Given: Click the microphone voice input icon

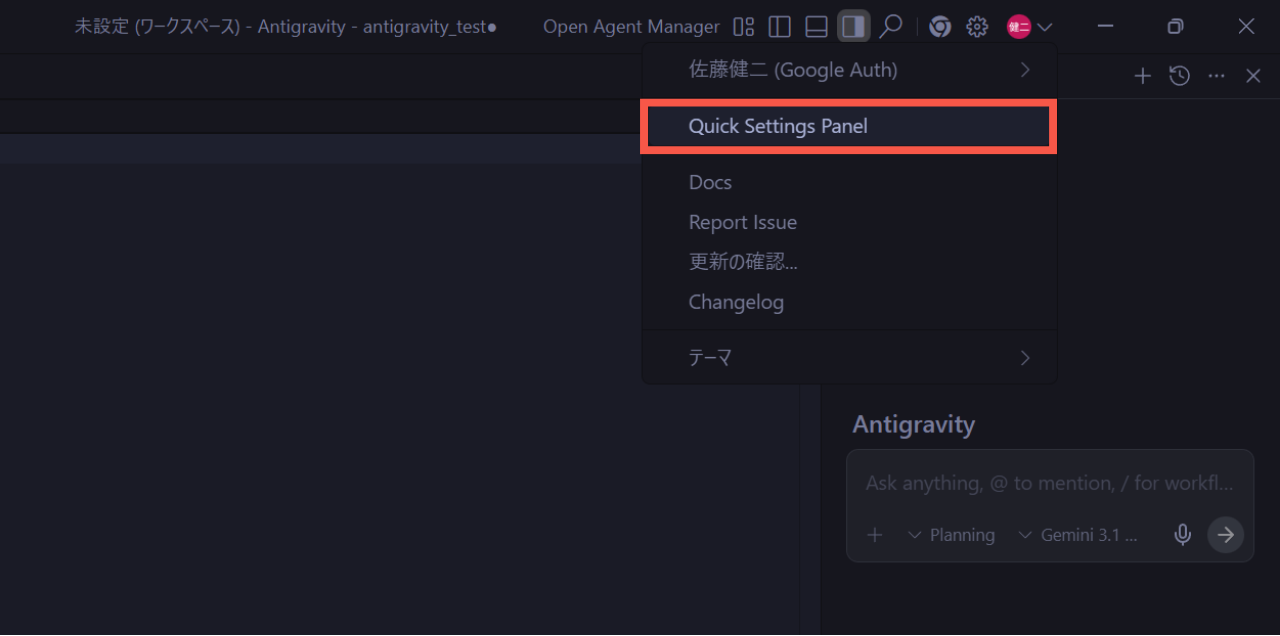Looking at the screenshot, I should click(1182, 535).
